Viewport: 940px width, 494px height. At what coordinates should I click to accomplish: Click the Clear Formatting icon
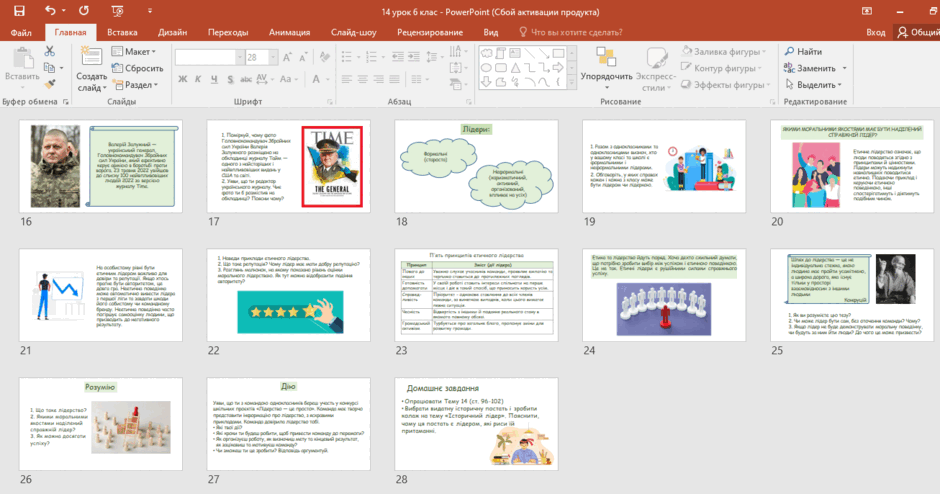(x=324, y=57)
